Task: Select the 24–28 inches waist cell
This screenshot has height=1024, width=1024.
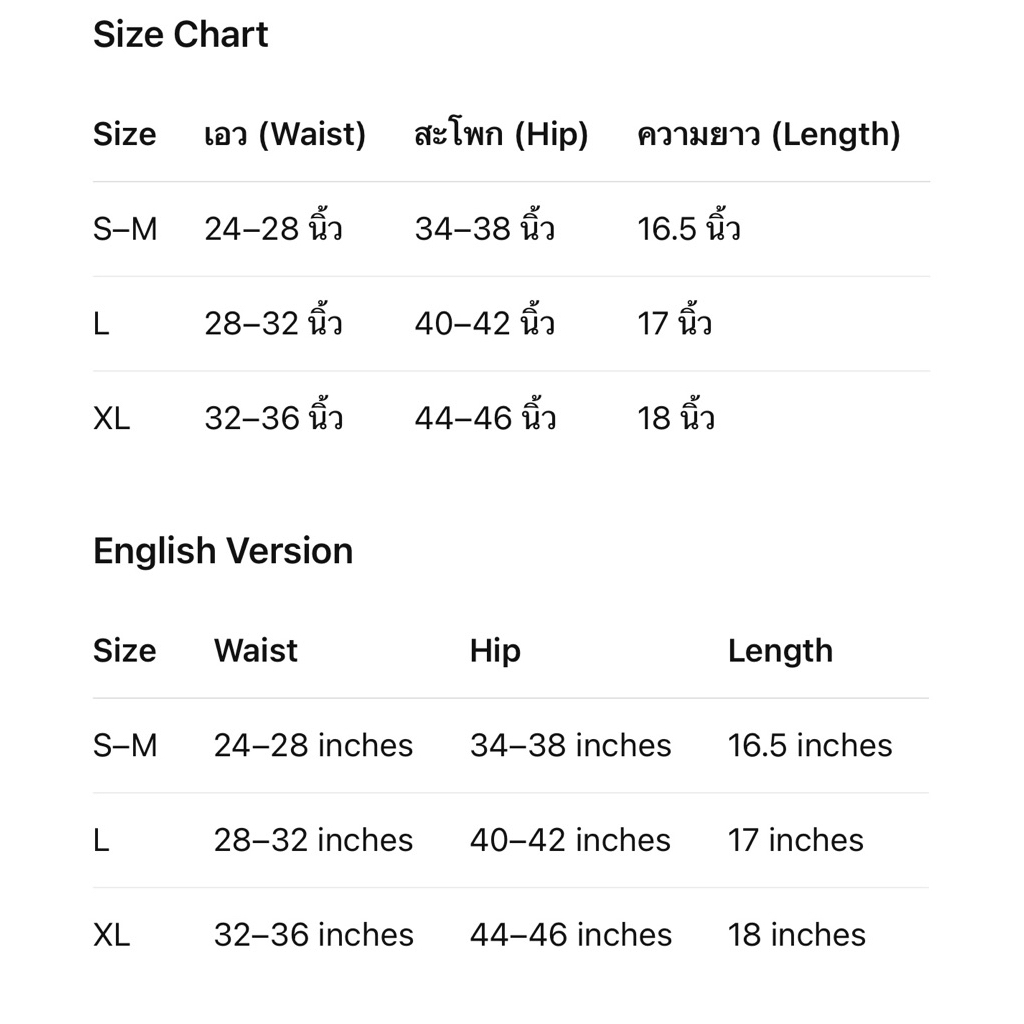Action: [x=313, y=746]
